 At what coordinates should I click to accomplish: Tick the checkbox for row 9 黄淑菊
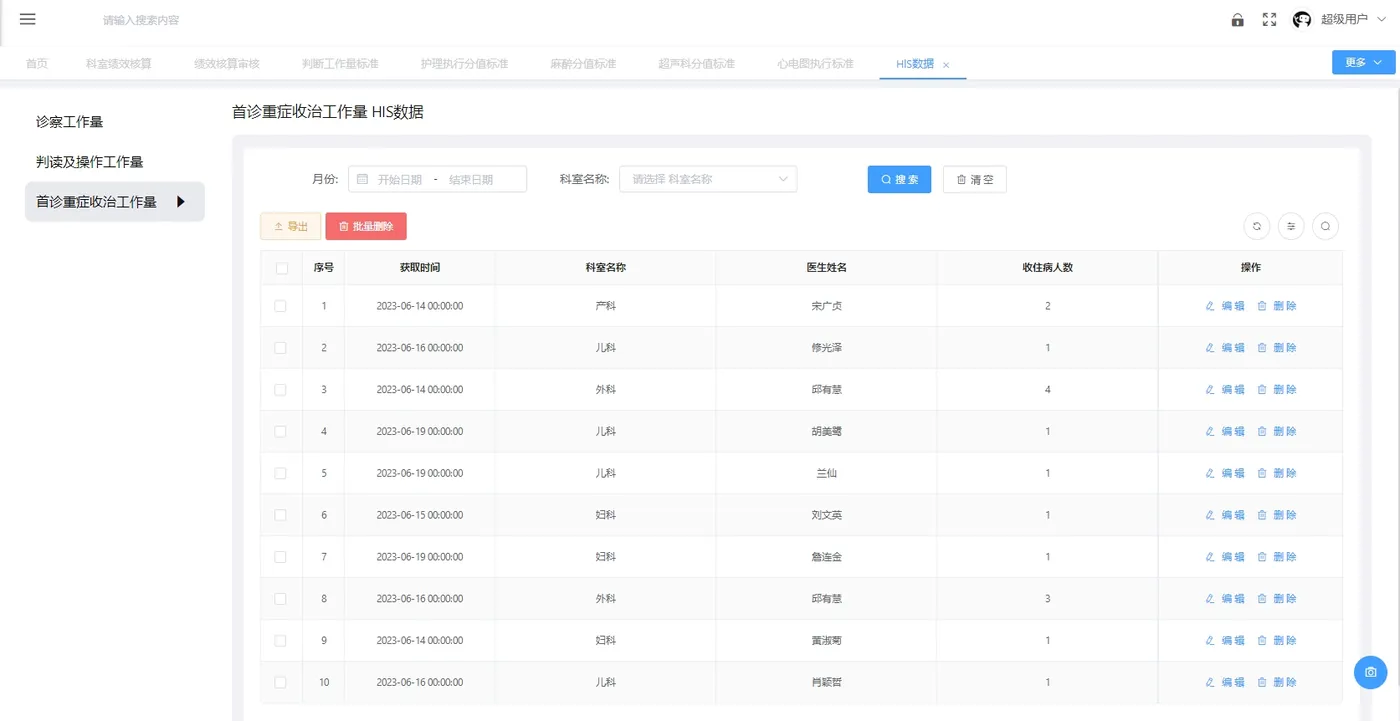280,641
